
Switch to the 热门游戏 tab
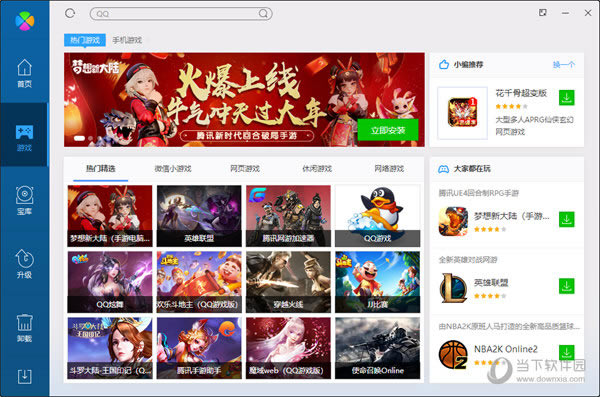coord(85,40)
